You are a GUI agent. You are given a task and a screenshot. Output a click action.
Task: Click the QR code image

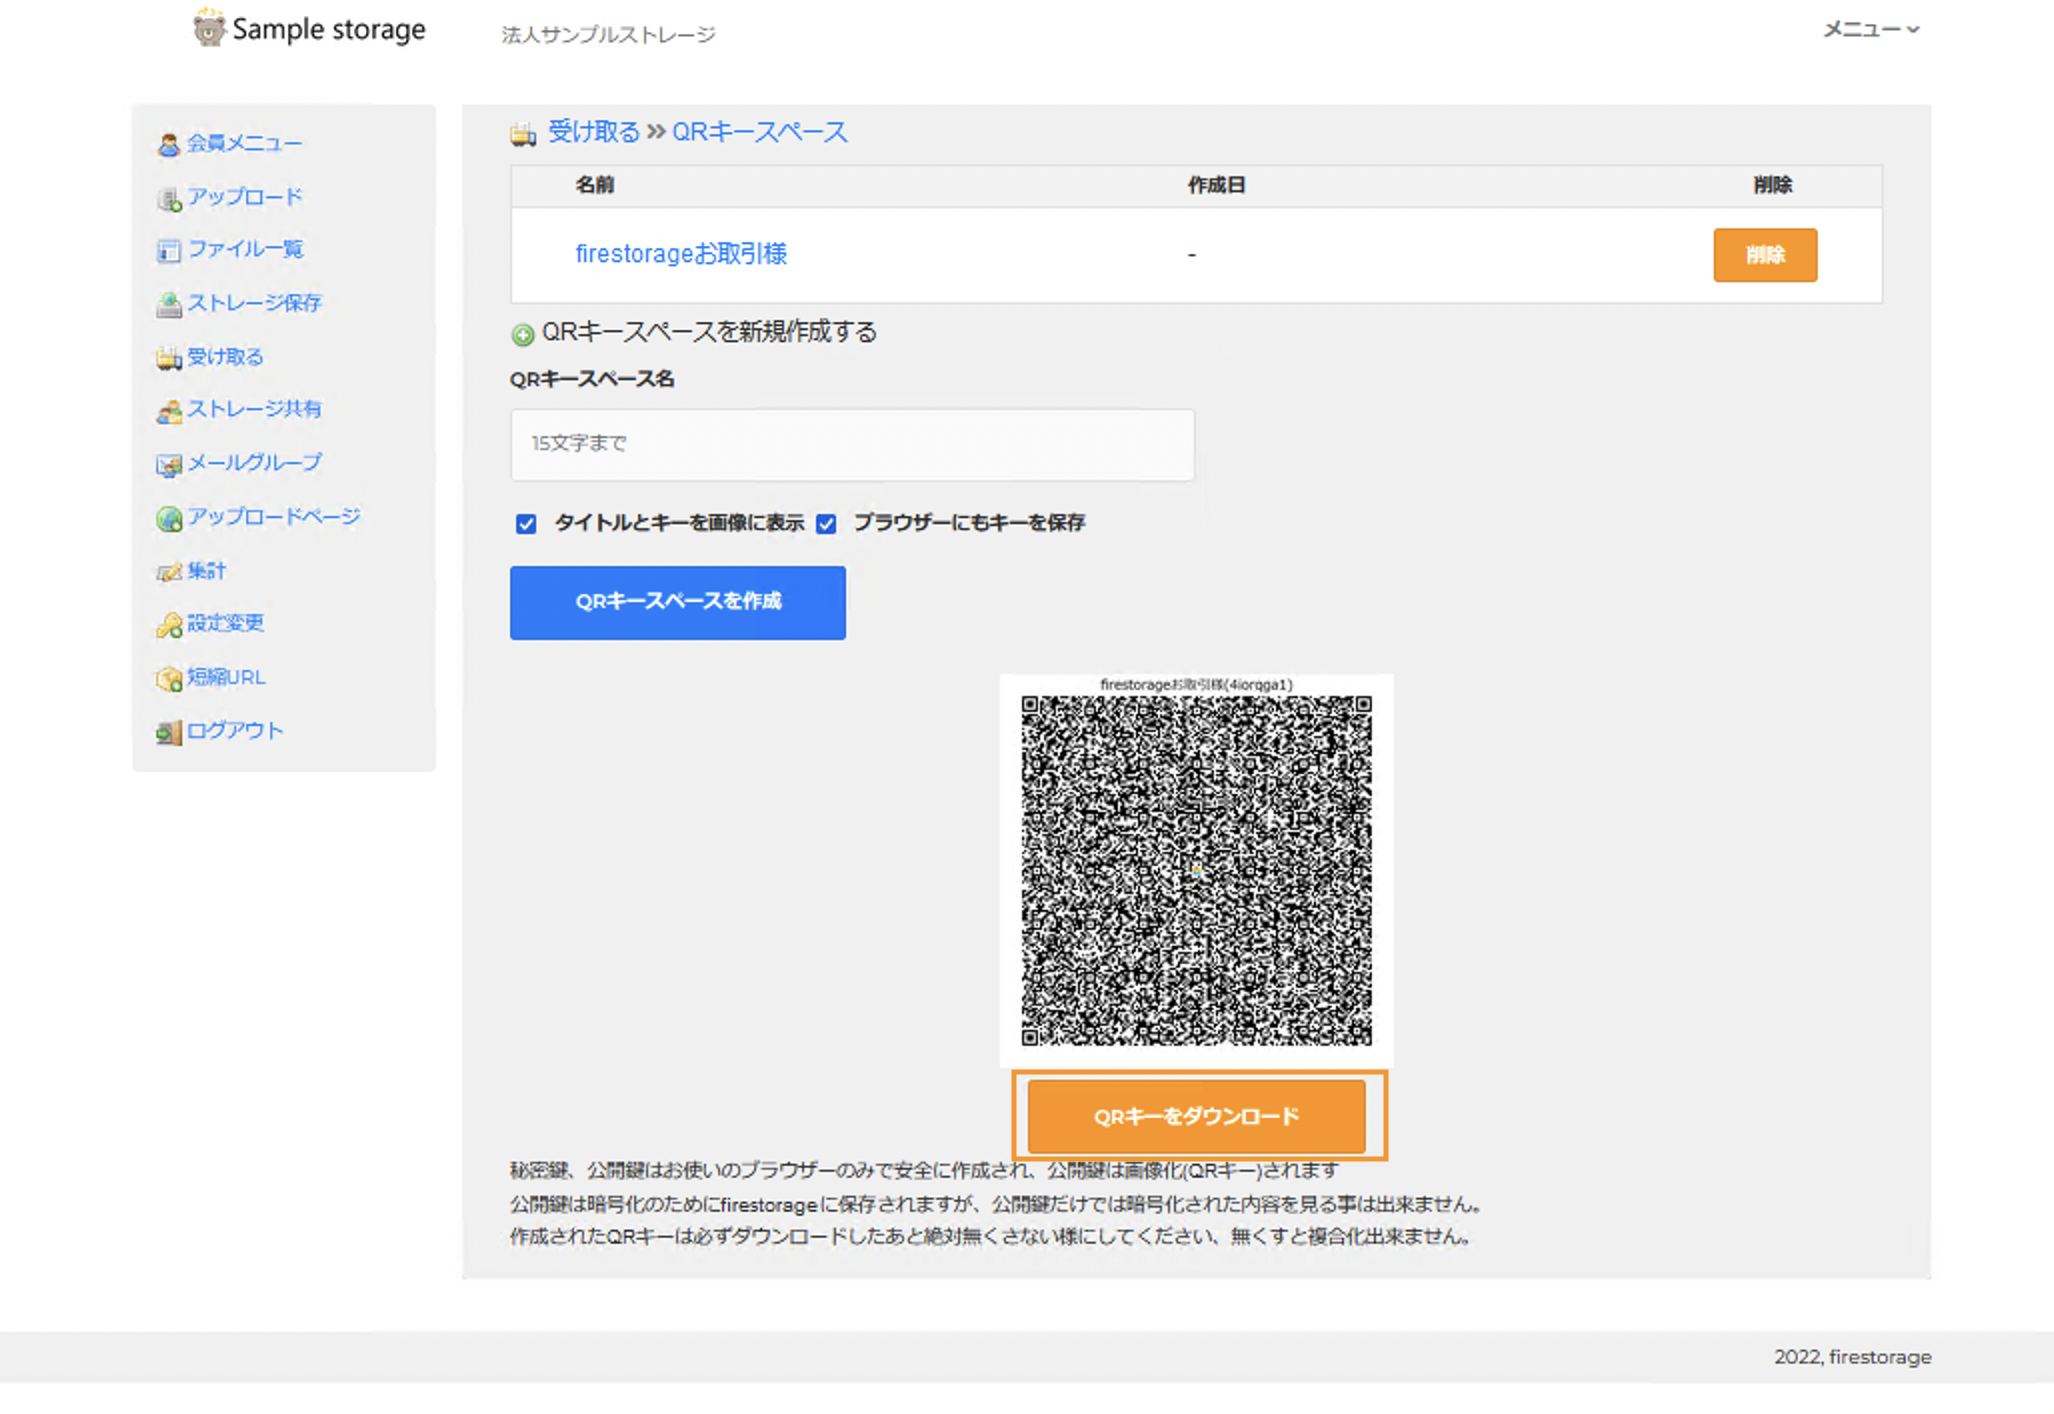1196,870
